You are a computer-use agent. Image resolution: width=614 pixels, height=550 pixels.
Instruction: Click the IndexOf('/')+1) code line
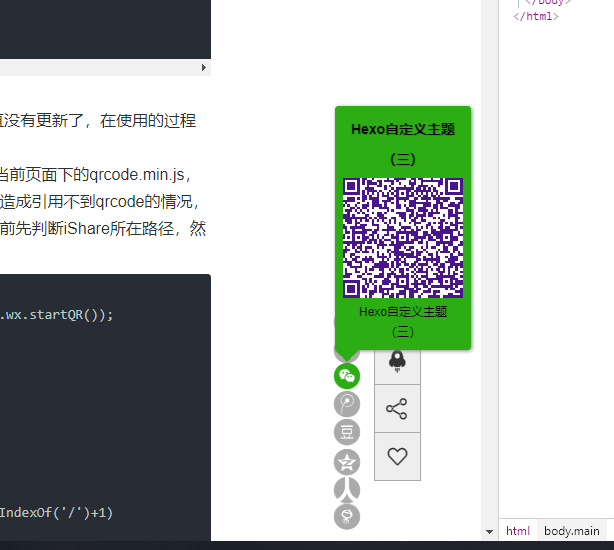[x=57, y=513]
